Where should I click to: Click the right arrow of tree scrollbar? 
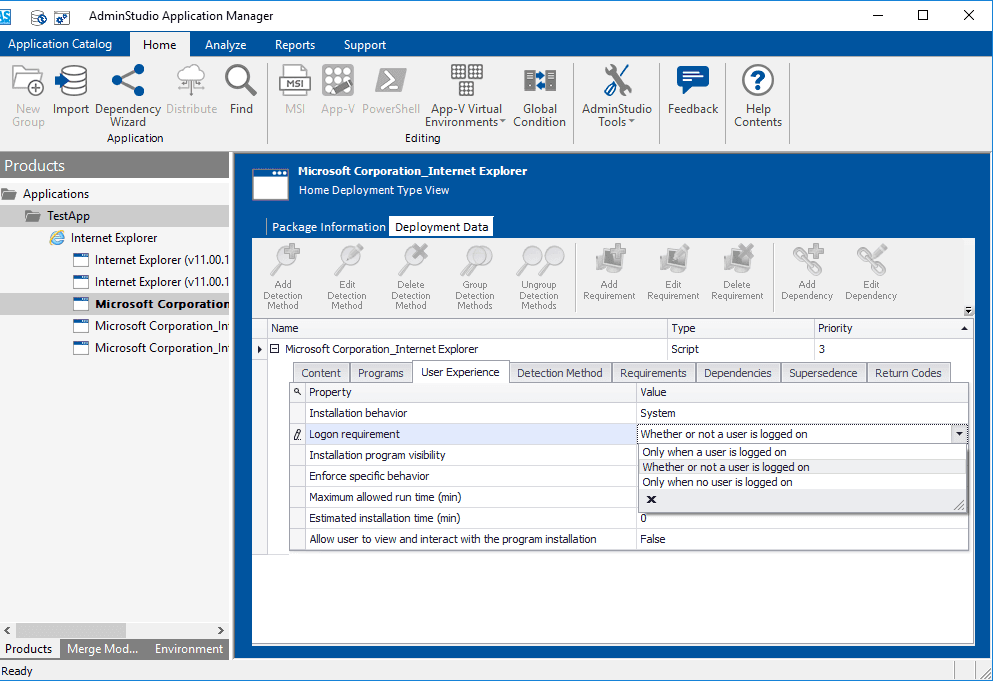(220, 630)
